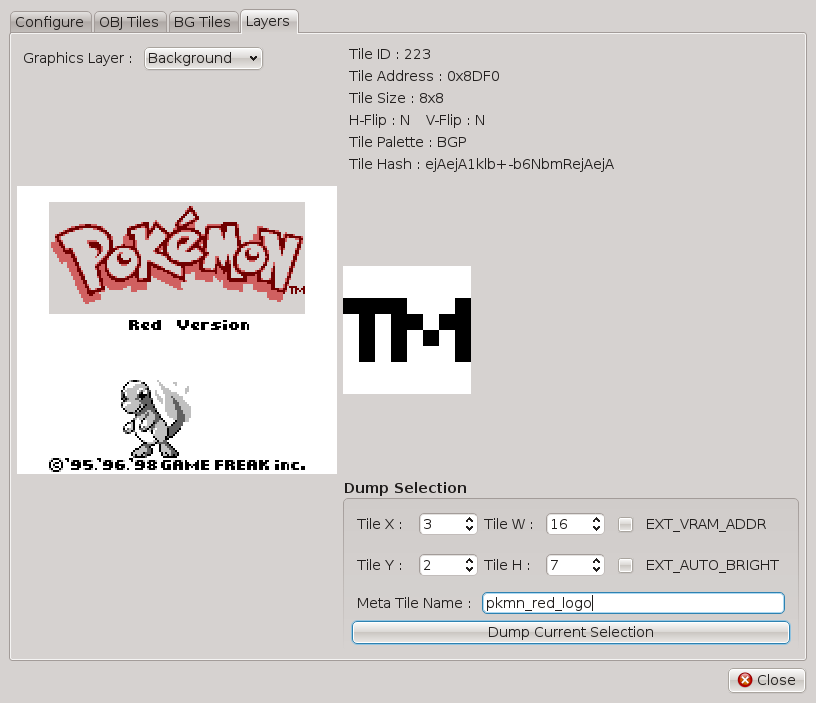
Task: Decrease Tile H with down arrow
Action: 596,570
